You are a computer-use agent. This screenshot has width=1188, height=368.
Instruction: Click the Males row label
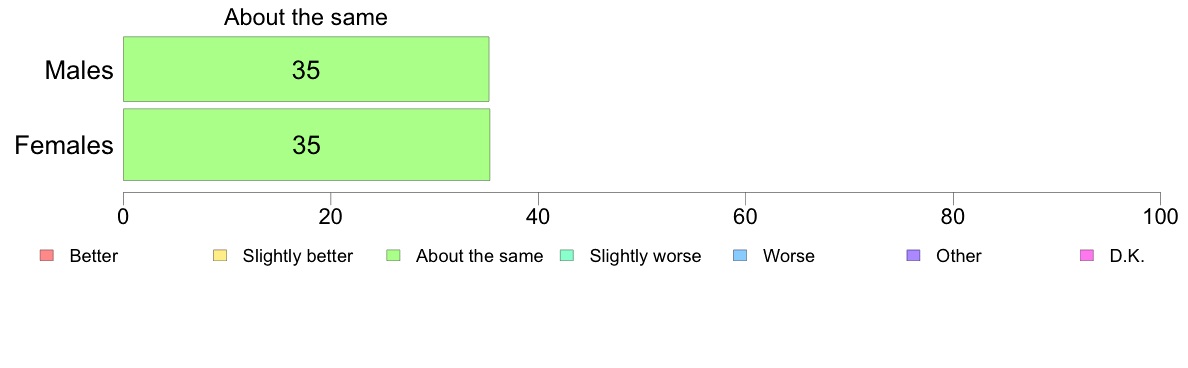[x=80, y=70]
